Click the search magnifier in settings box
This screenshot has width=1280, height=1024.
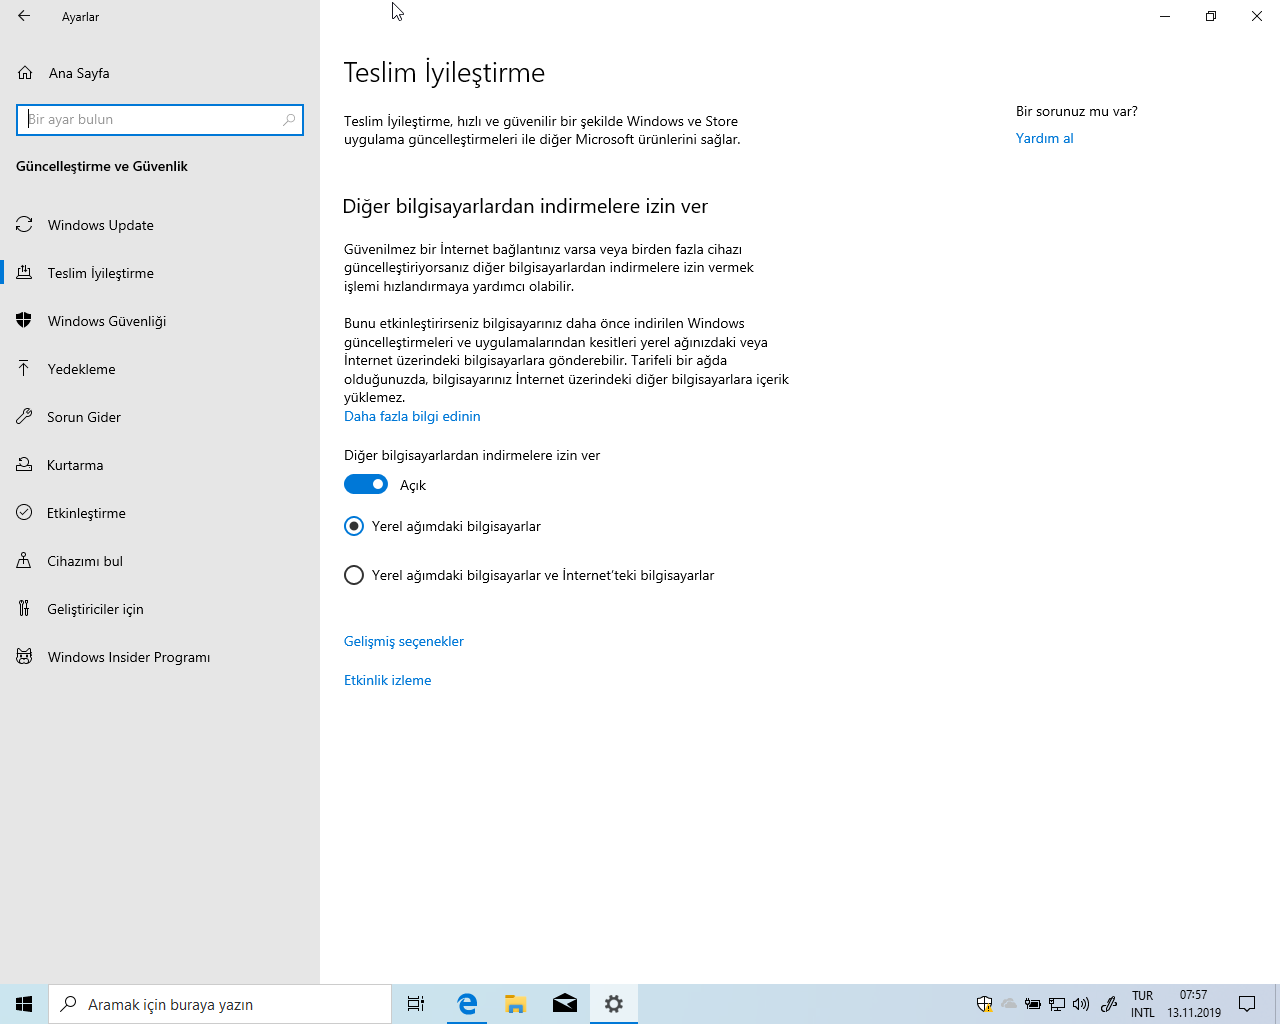[x=289, y=119]
